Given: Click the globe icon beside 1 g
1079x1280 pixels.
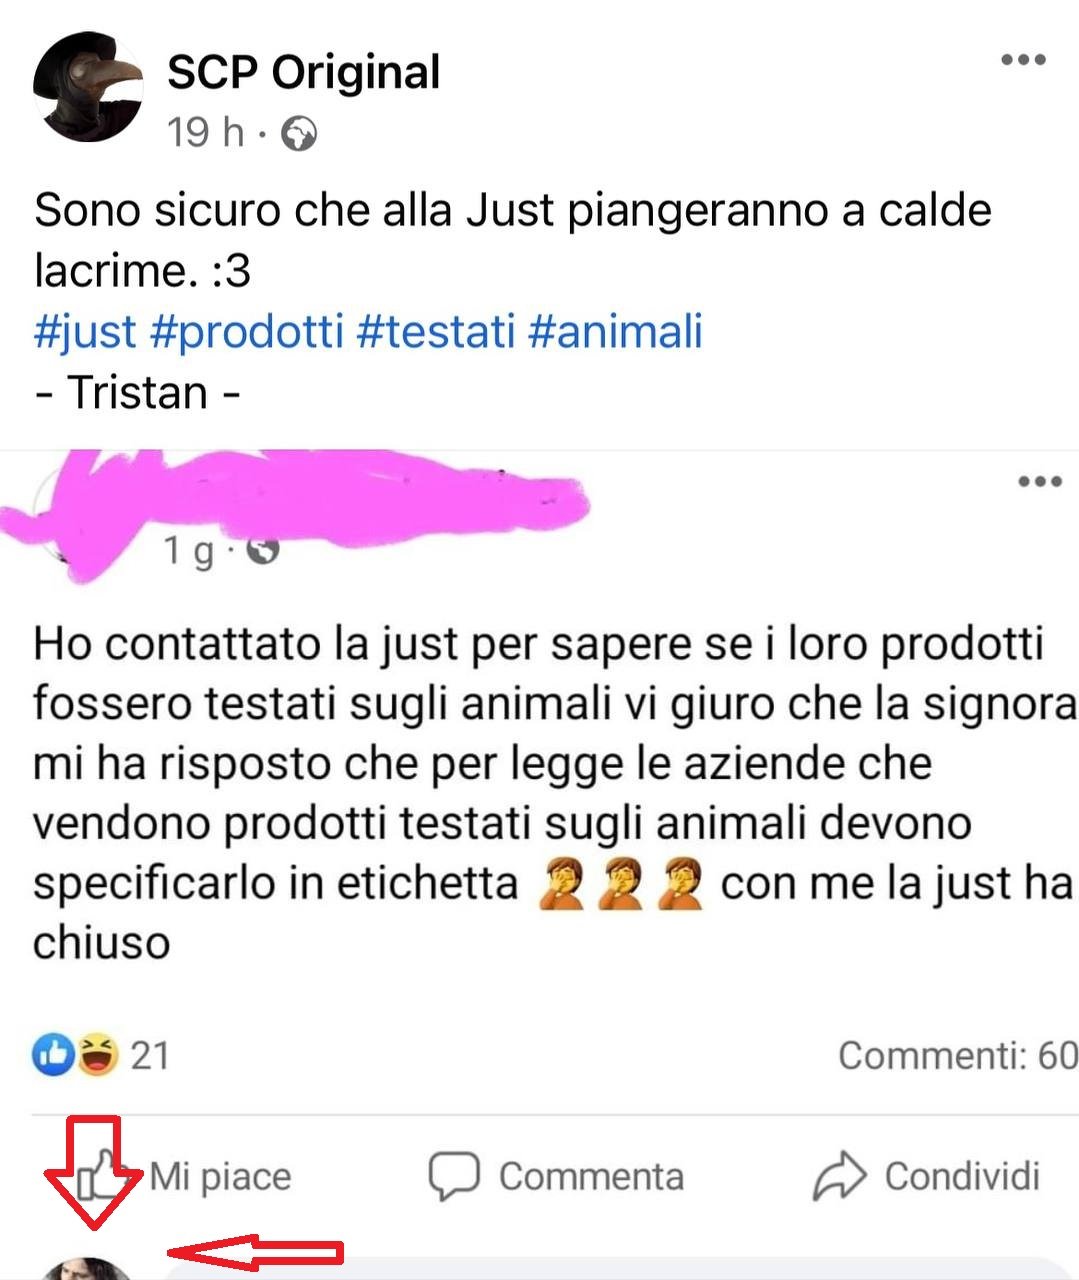Looking at the screenshot, I should pyautogui.click(x=262, y=550).
